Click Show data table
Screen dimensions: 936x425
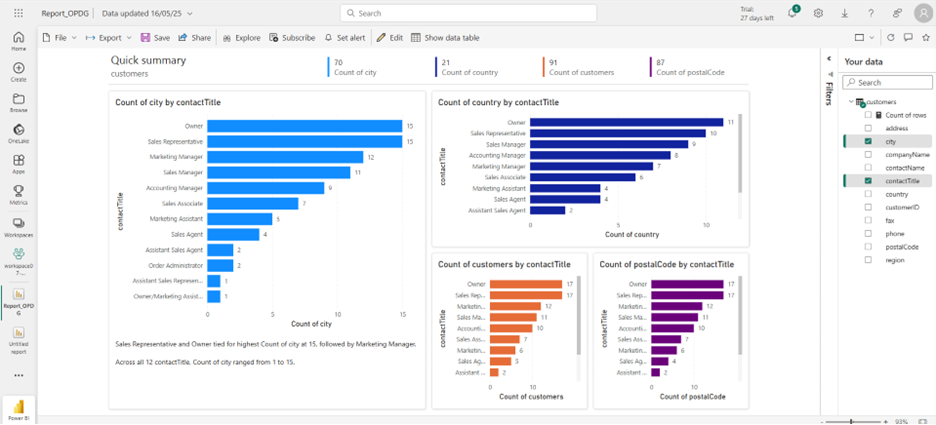[x=445, y=38]
